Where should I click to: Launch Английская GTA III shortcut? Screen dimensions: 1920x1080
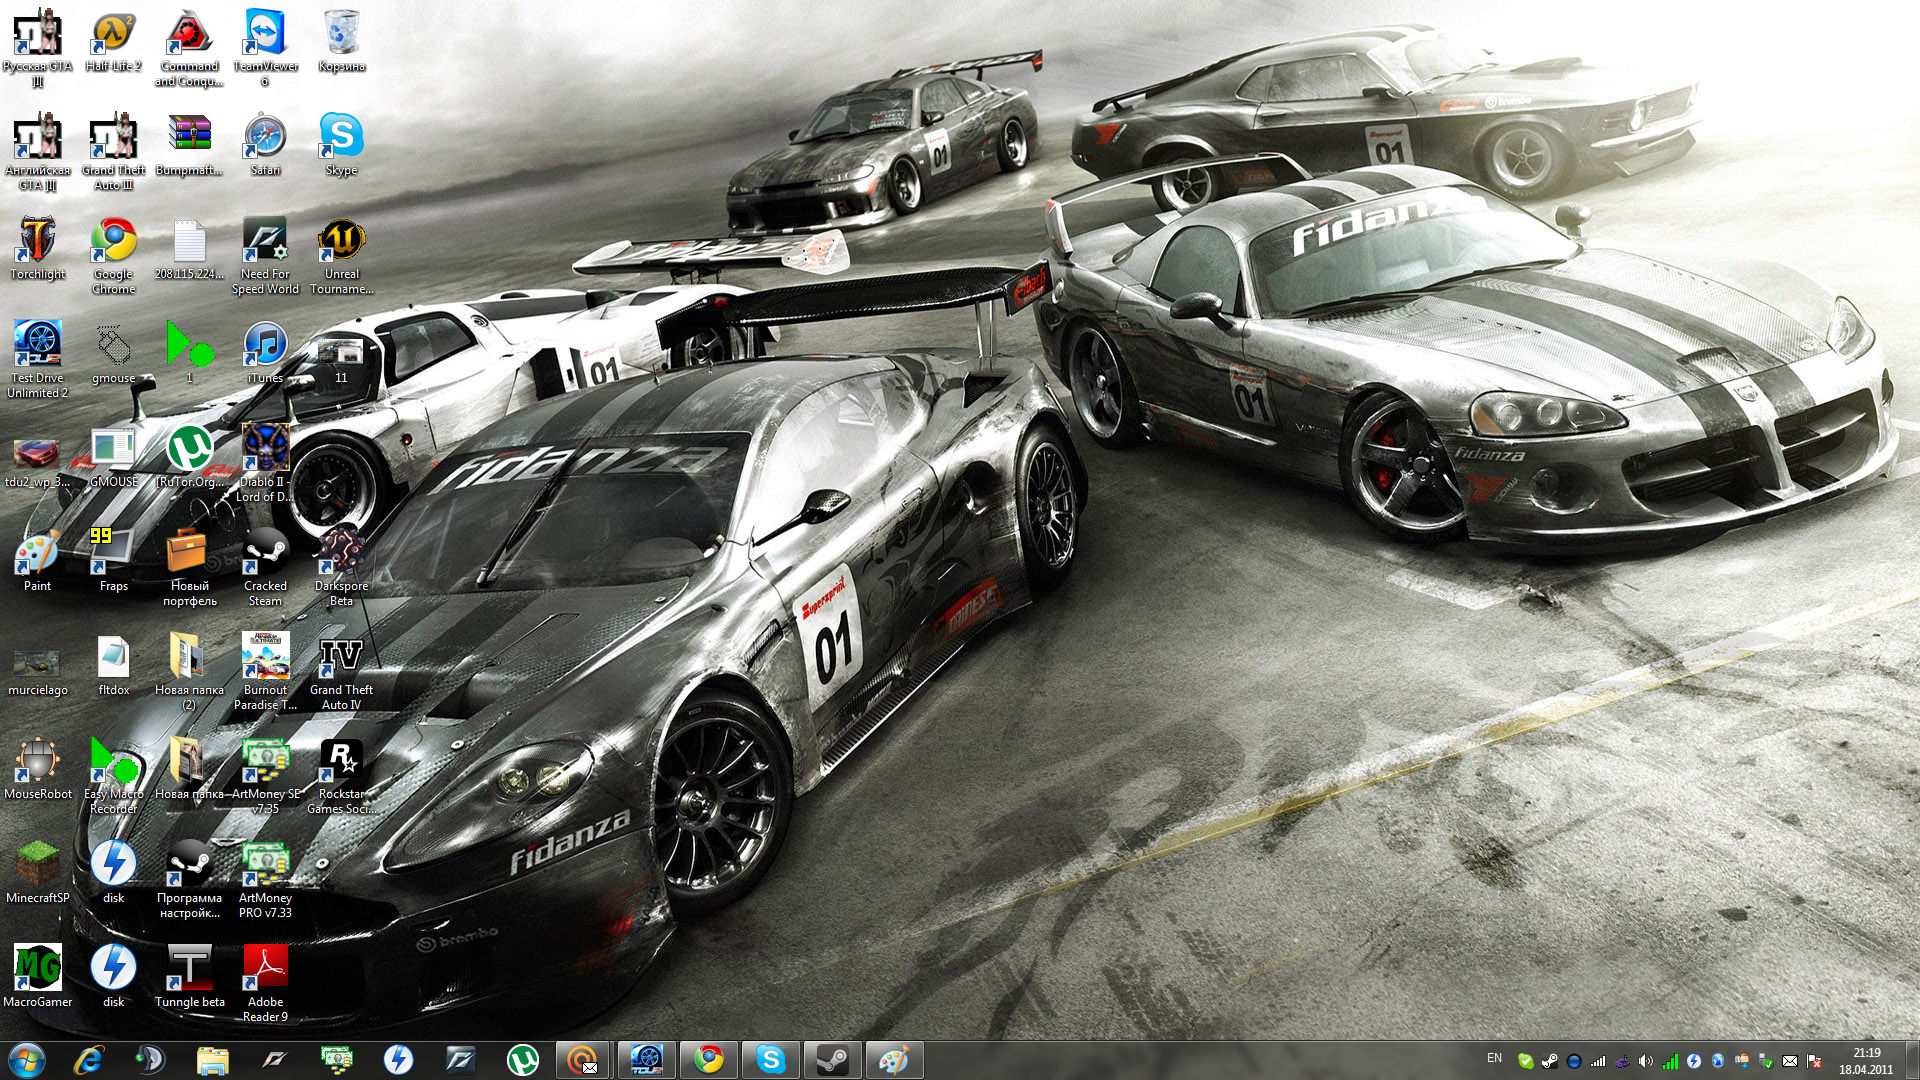37,153
